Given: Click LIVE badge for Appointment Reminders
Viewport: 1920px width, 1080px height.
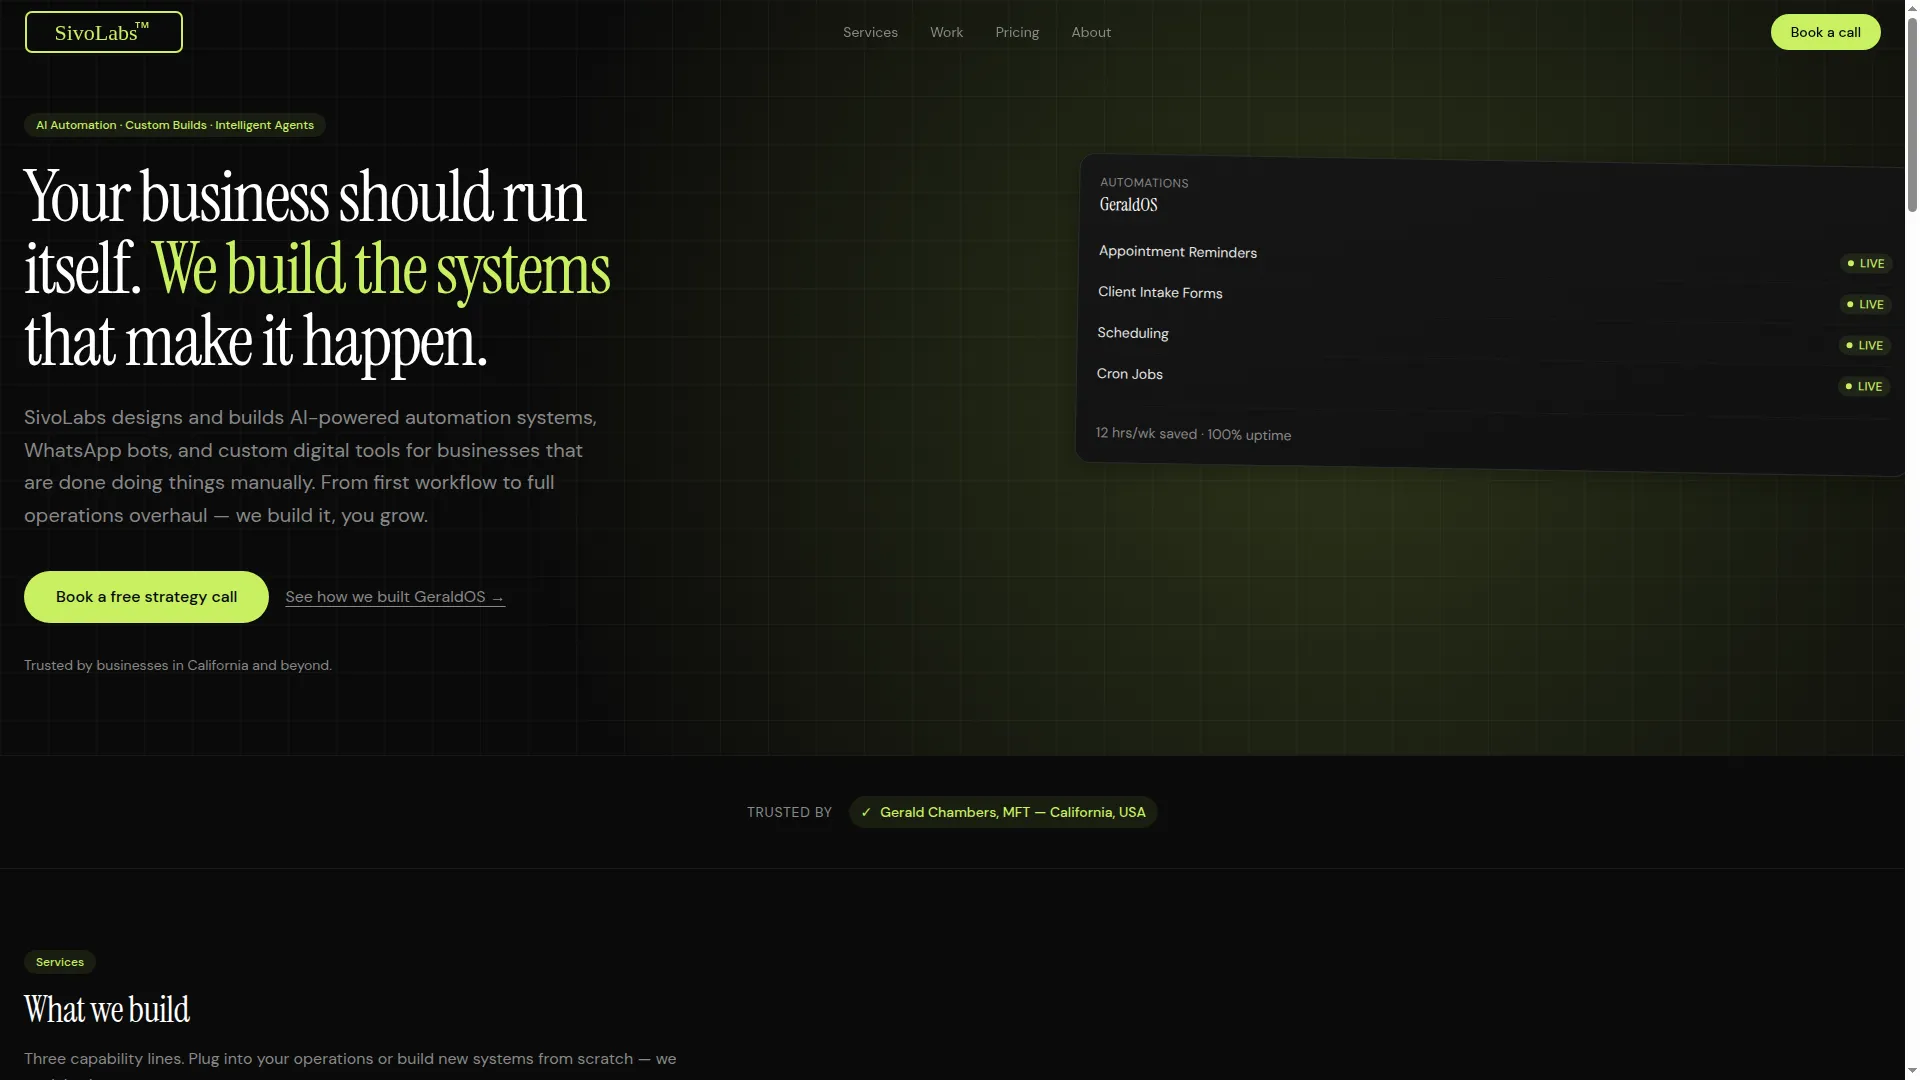Looking at the screenshot, I should click(1866, 264).
